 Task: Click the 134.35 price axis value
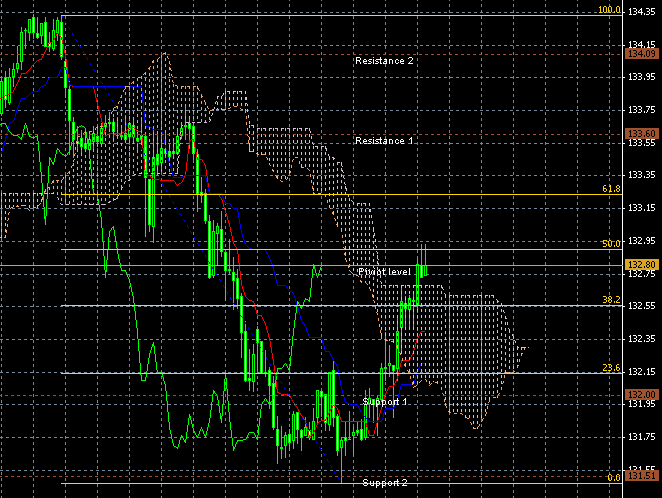[x=642, y=12]
